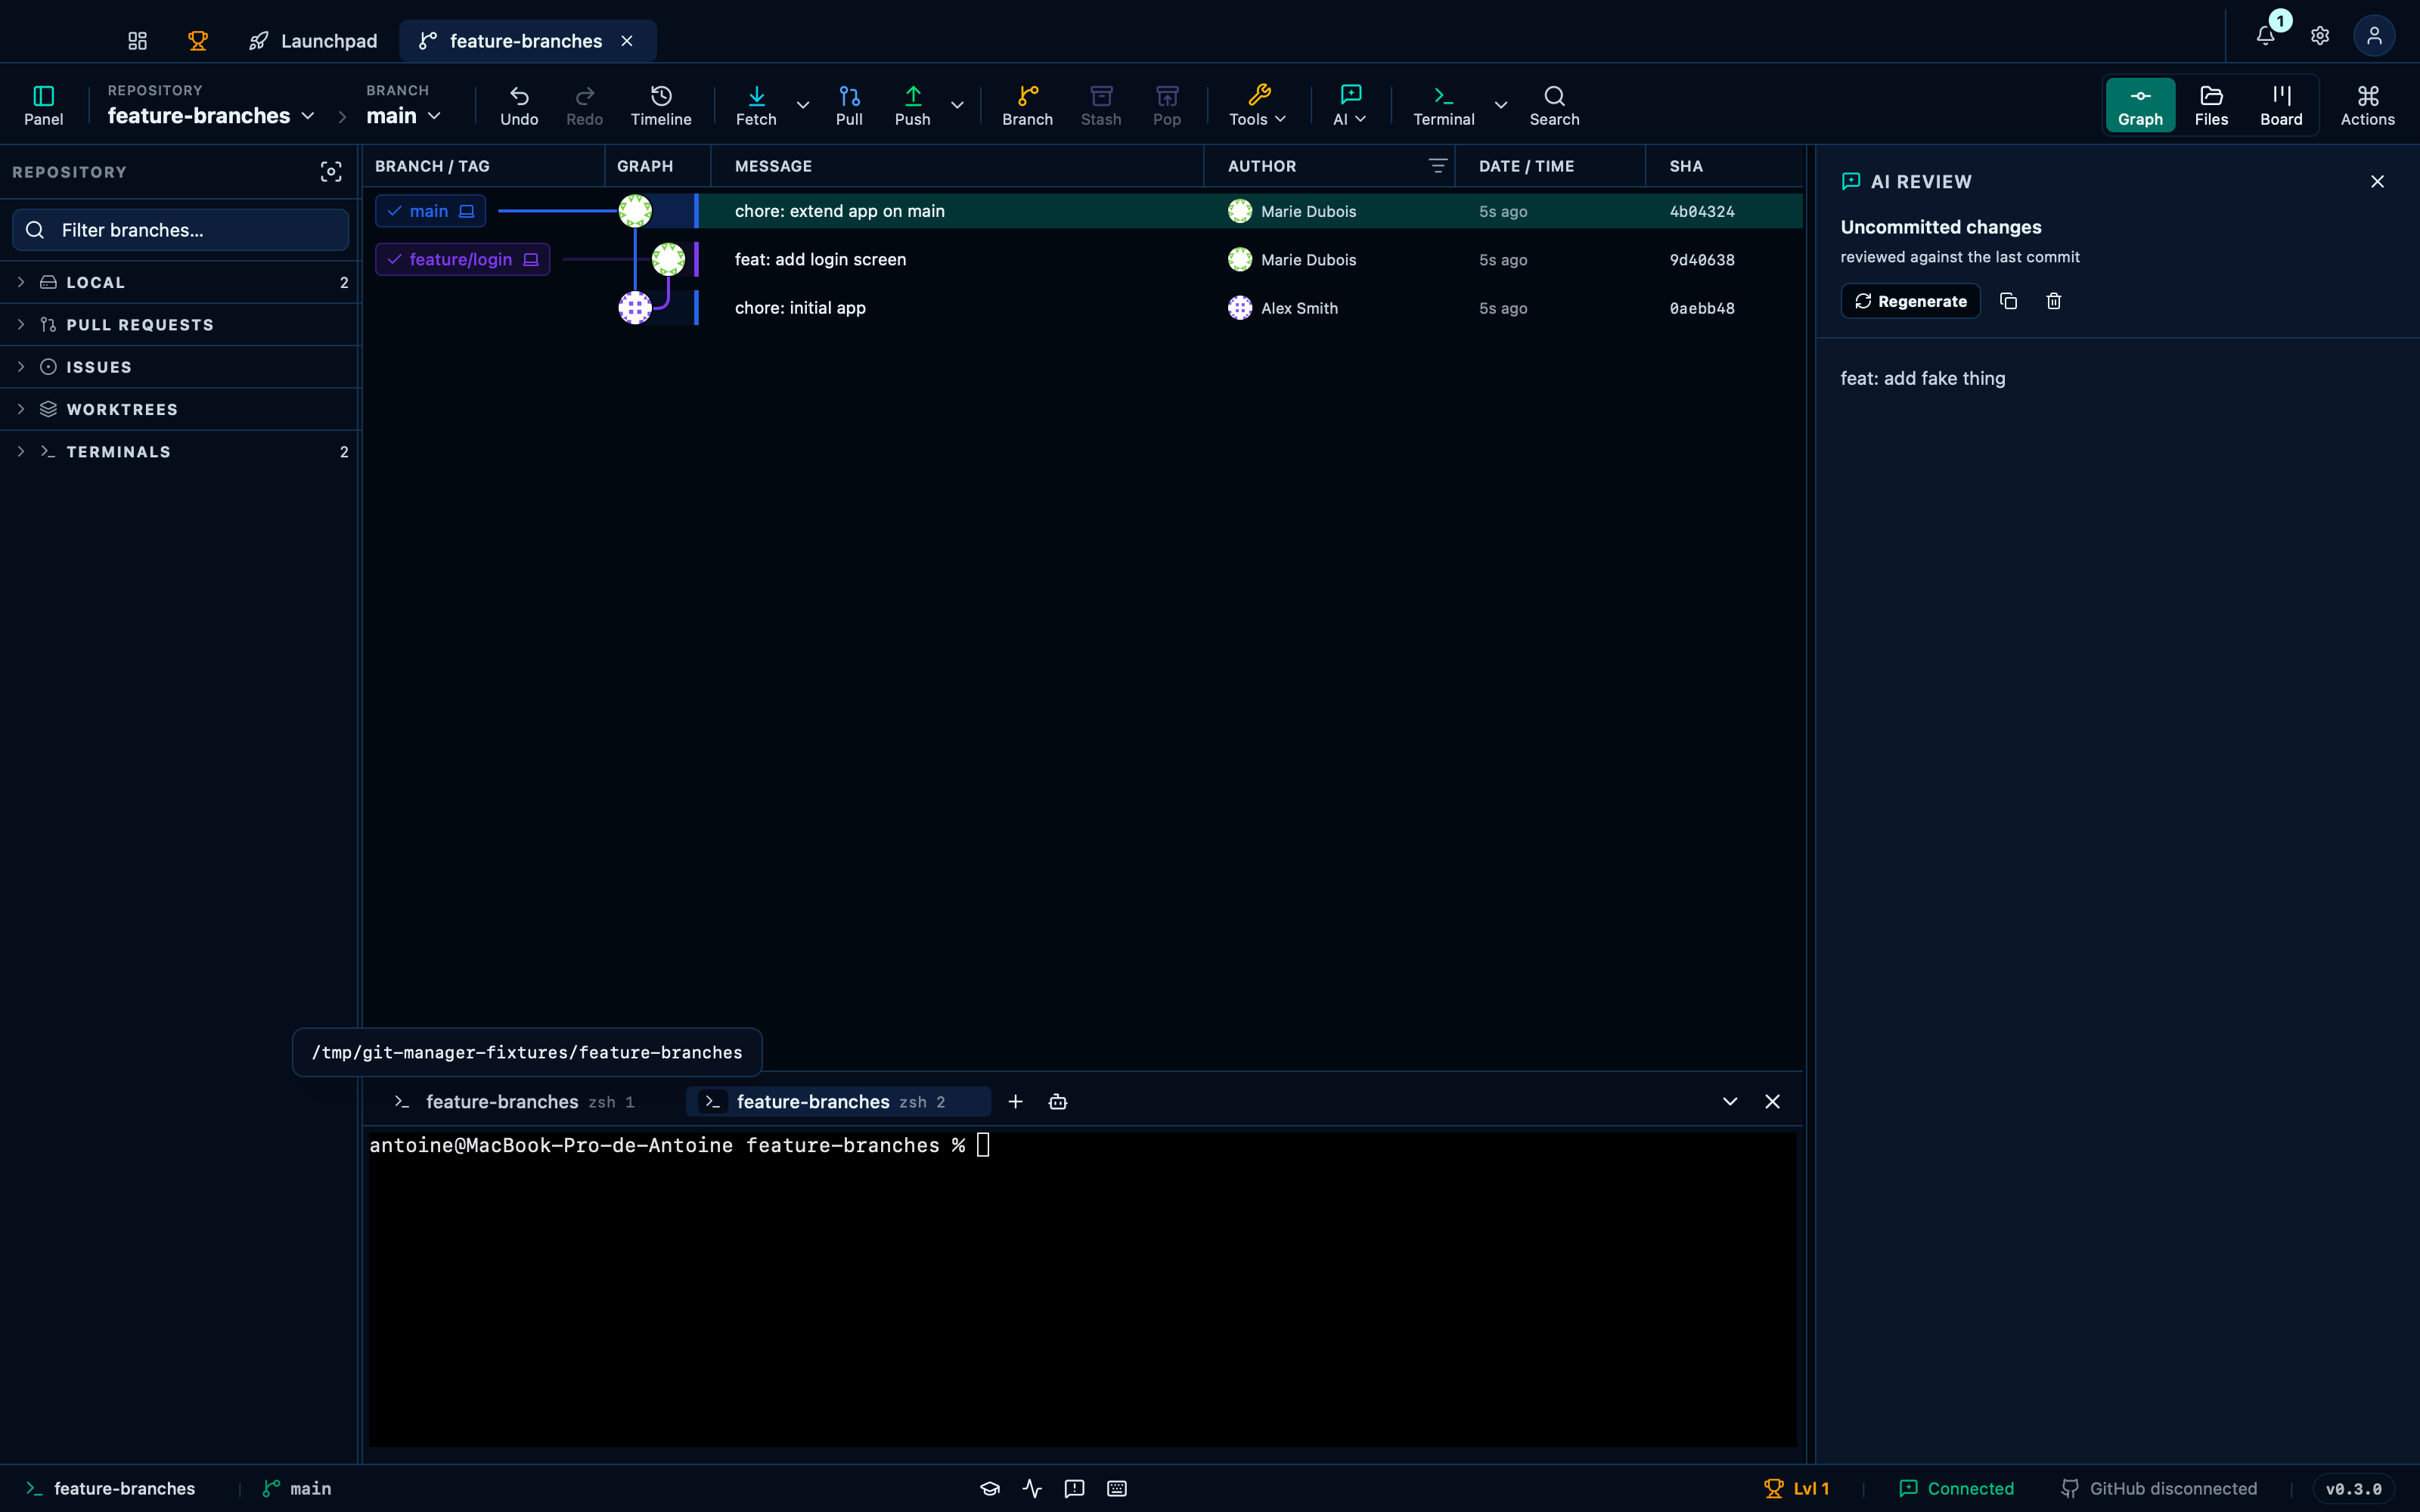Screen dimensions: 2420x1512
Task: Add a new terminal tab
Action: pos(1015,1102)
